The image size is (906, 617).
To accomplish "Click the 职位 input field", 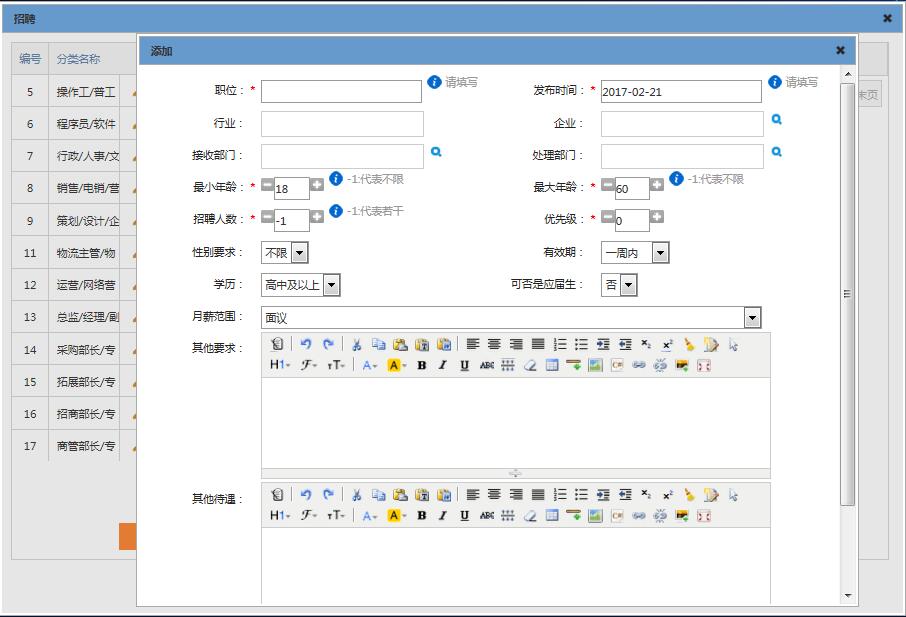I will (341, 91).
